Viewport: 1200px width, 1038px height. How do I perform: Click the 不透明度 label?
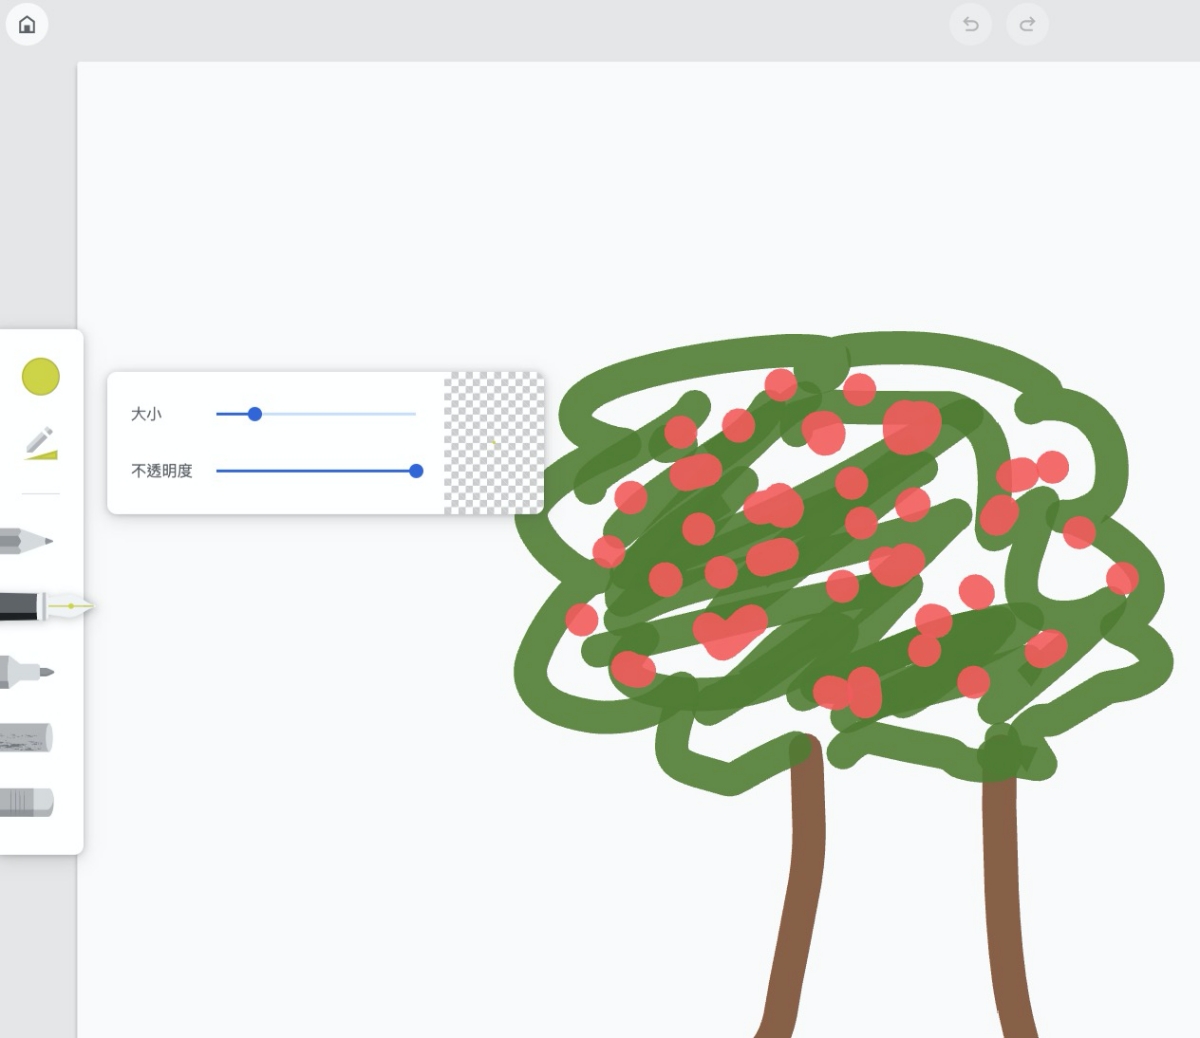click(162, 471)
